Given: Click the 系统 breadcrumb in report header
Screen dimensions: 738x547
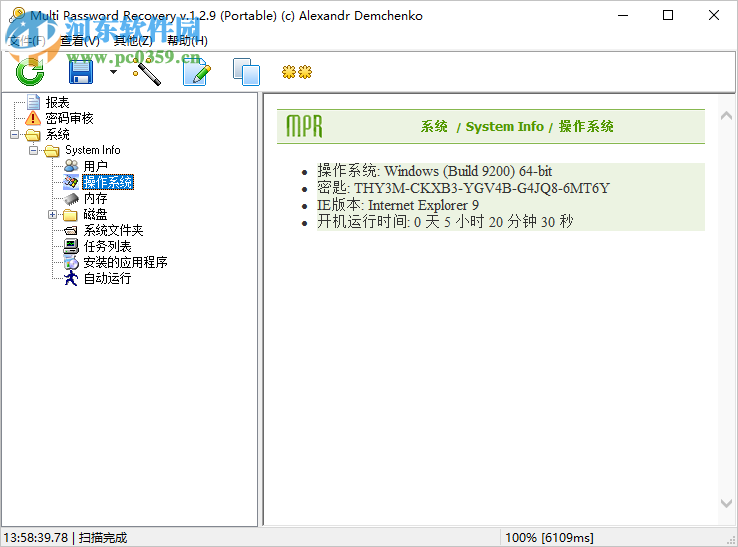Looking at the screenshot, I should click(x=434, y=127).
